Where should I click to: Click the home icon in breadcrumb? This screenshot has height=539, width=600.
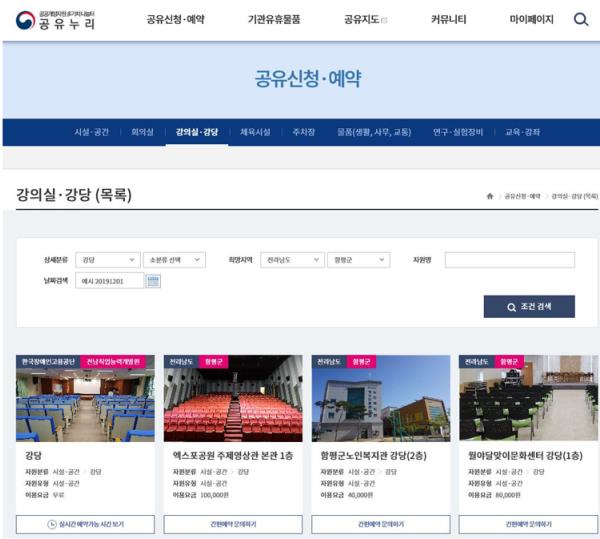pyautogui.click(x=490, y=196)
